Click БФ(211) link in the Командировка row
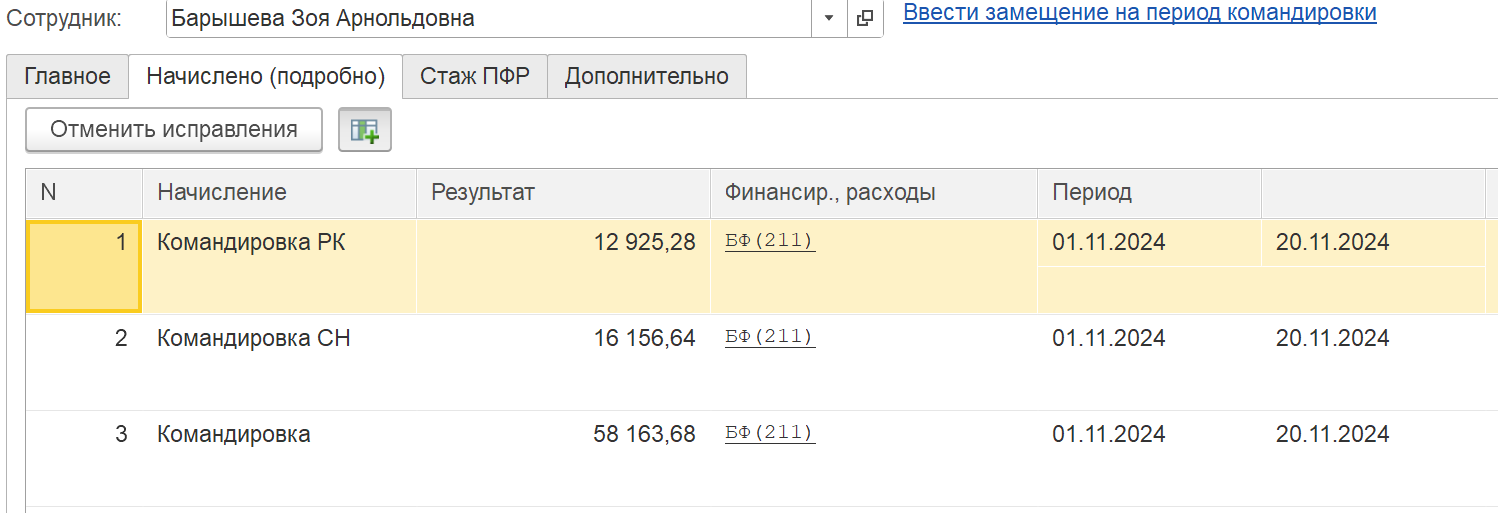This screenshot has height=513, width=1498. tap(770, 433)
